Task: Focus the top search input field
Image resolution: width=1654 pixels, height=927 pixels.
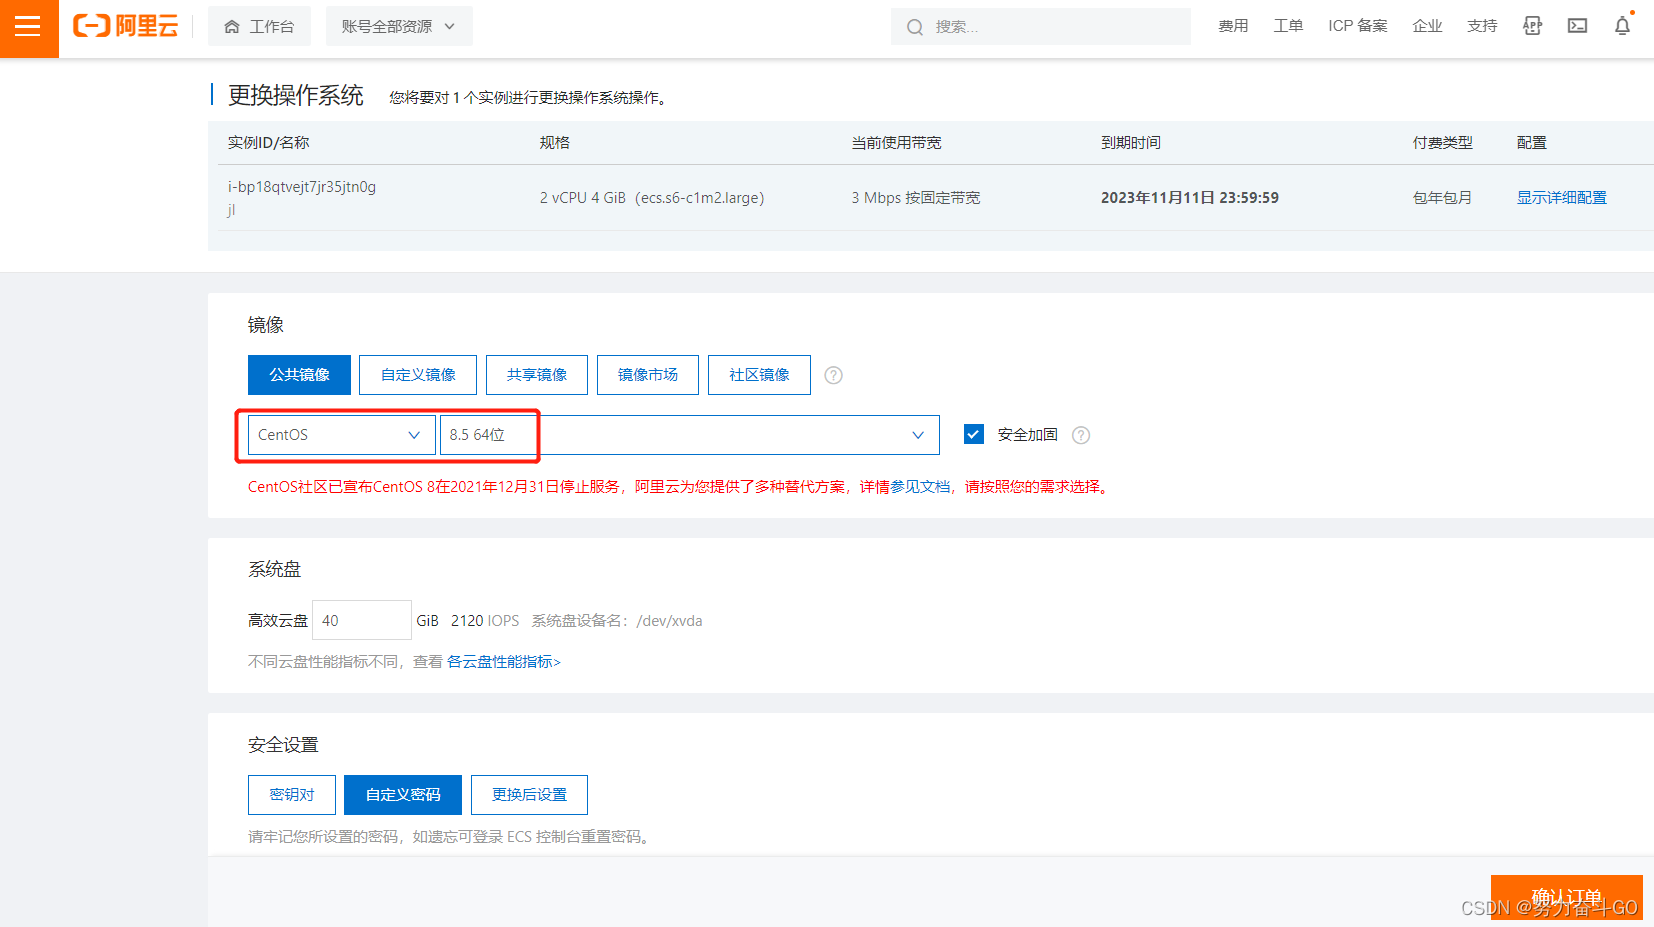Action: 1041,27
